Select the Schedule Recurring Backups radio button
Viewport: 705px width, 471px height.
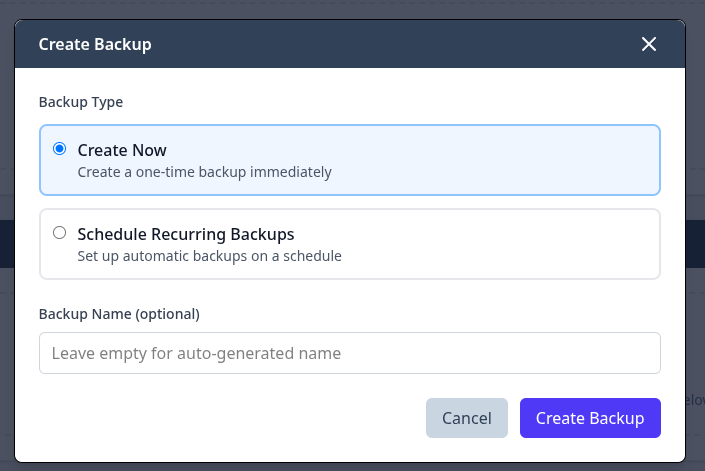pyautogui.click(x=59, y=233)
